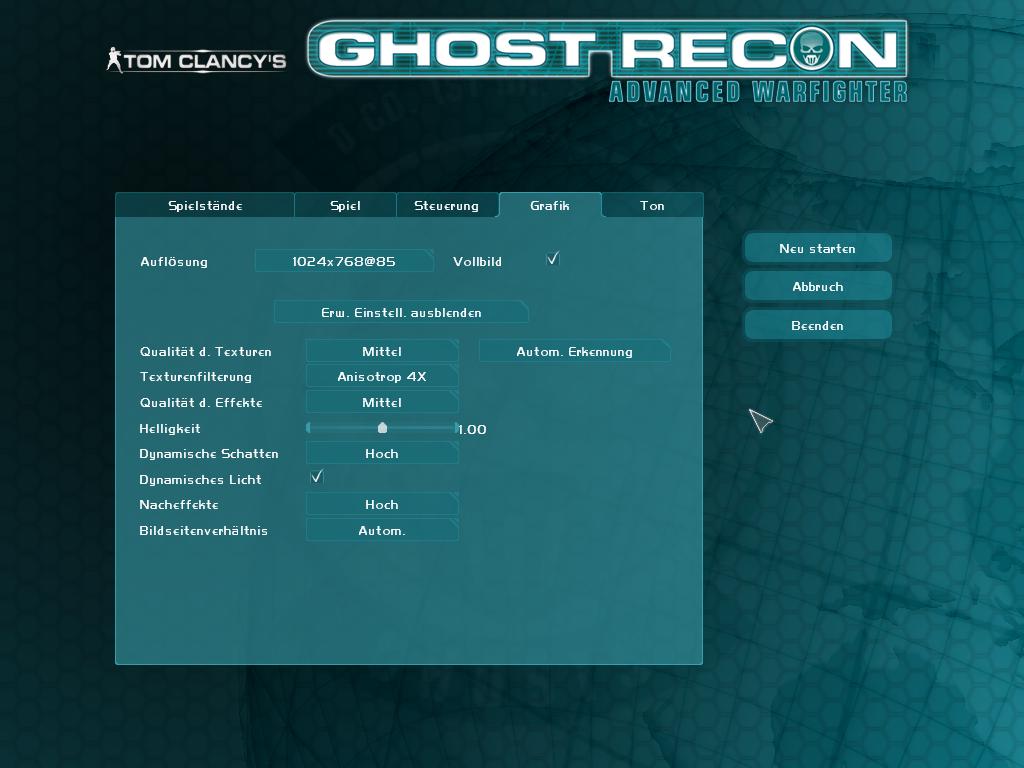Open the Auflösung dropdown showing 1024x768@85
Image resolution: width=1024 pixels, height=768 pixels.
pos(344,261)
